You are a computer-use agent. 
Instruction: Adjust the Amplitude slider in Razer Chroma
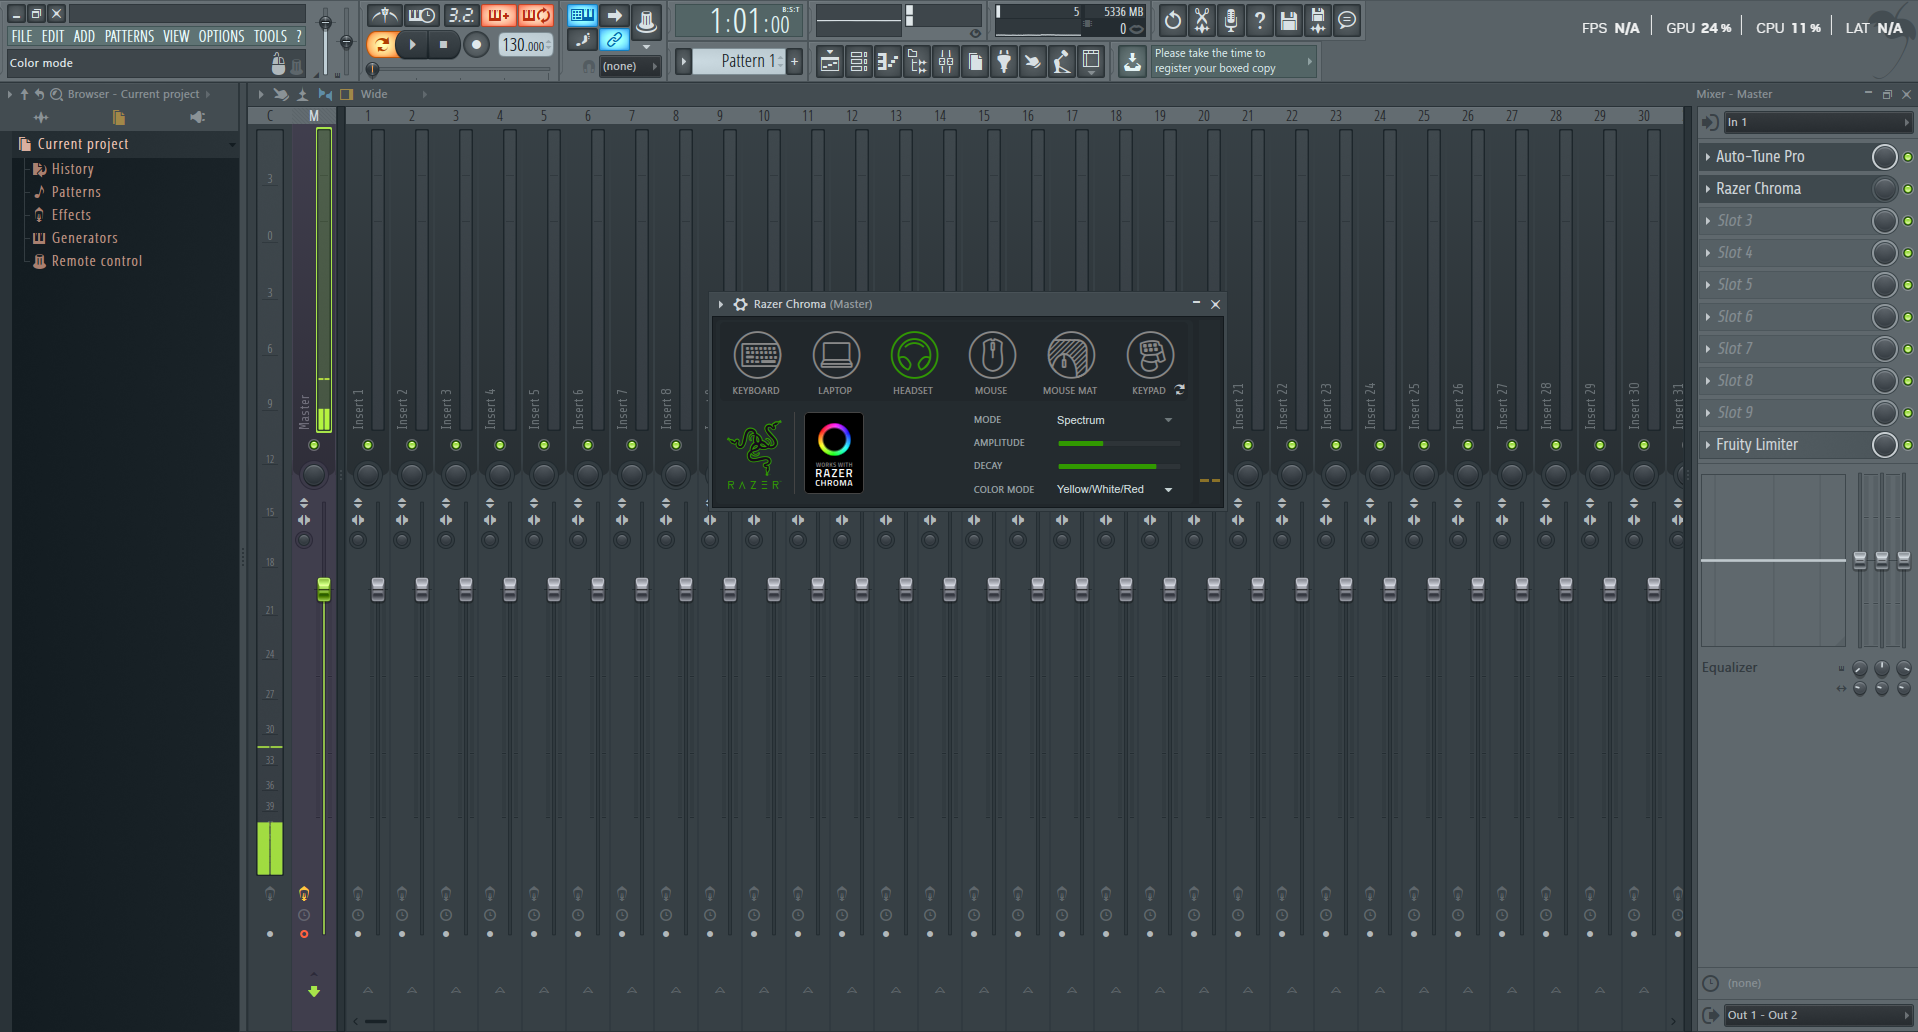1119,443
